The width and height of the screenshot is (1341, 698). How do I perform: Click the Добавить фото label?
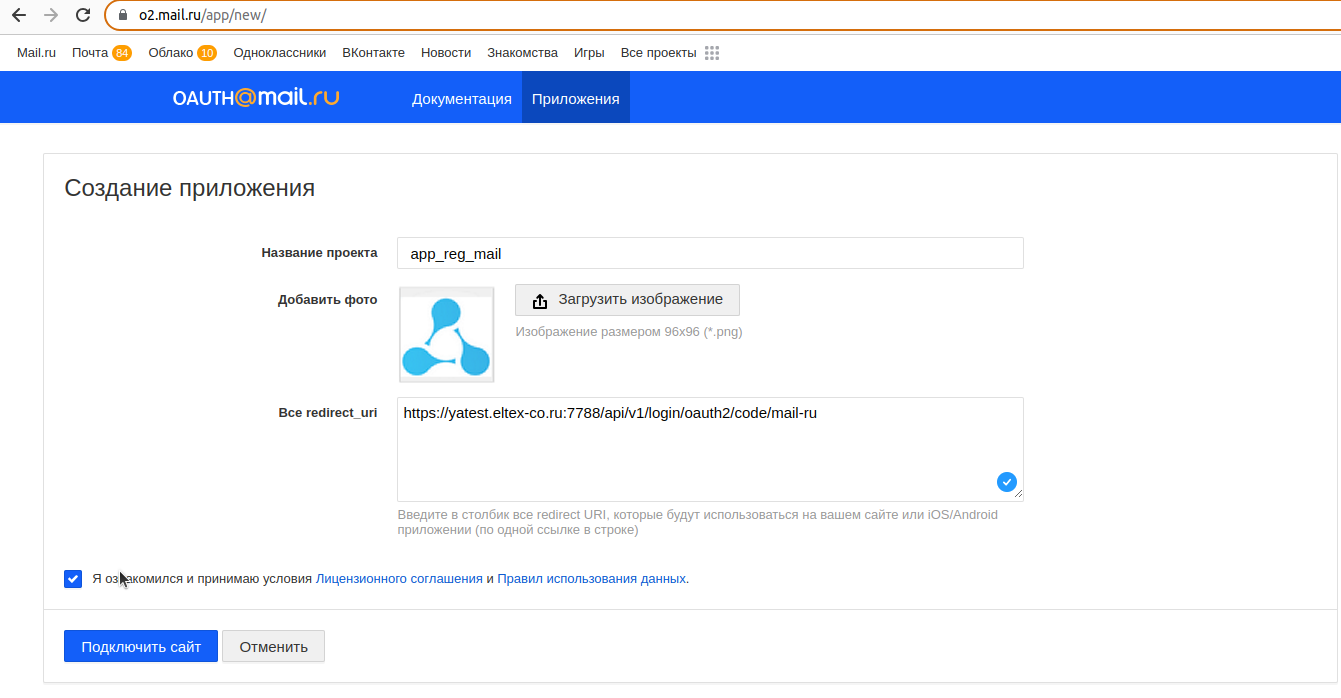click(328, 299)
